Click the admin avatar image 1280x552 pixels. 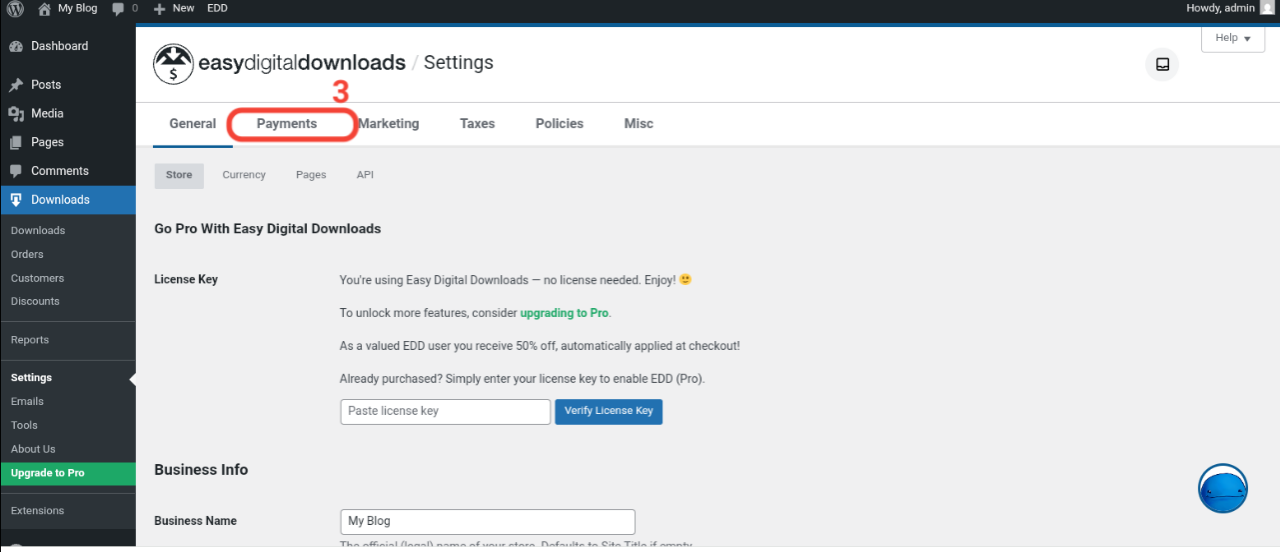click(x=1267, y=8)
